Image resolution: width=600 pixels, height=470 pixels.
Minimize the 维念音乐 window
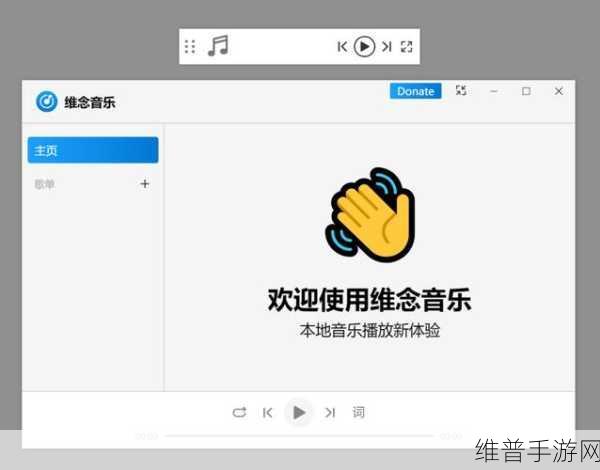pyautogui.click(x=494, y=91)
